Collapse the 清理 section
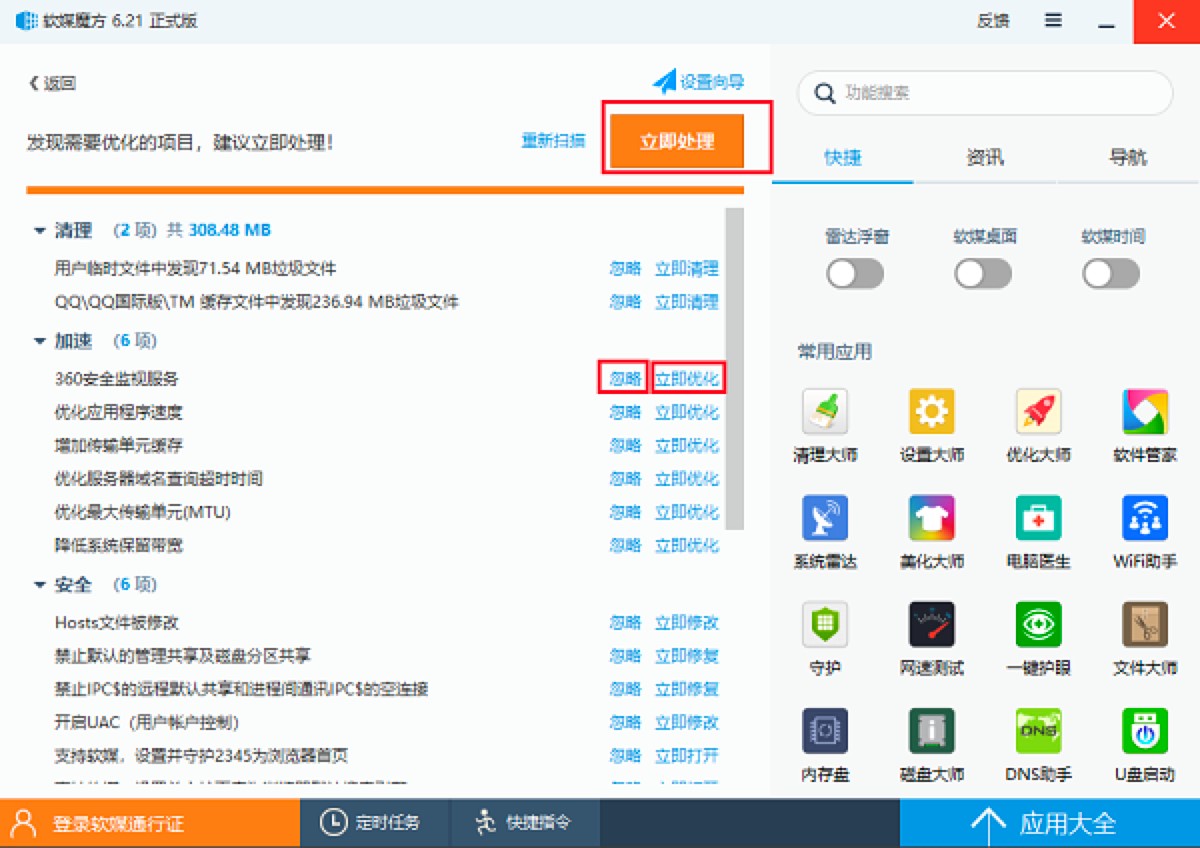Viewport: 1200px width, 848px height. (40, 231)
